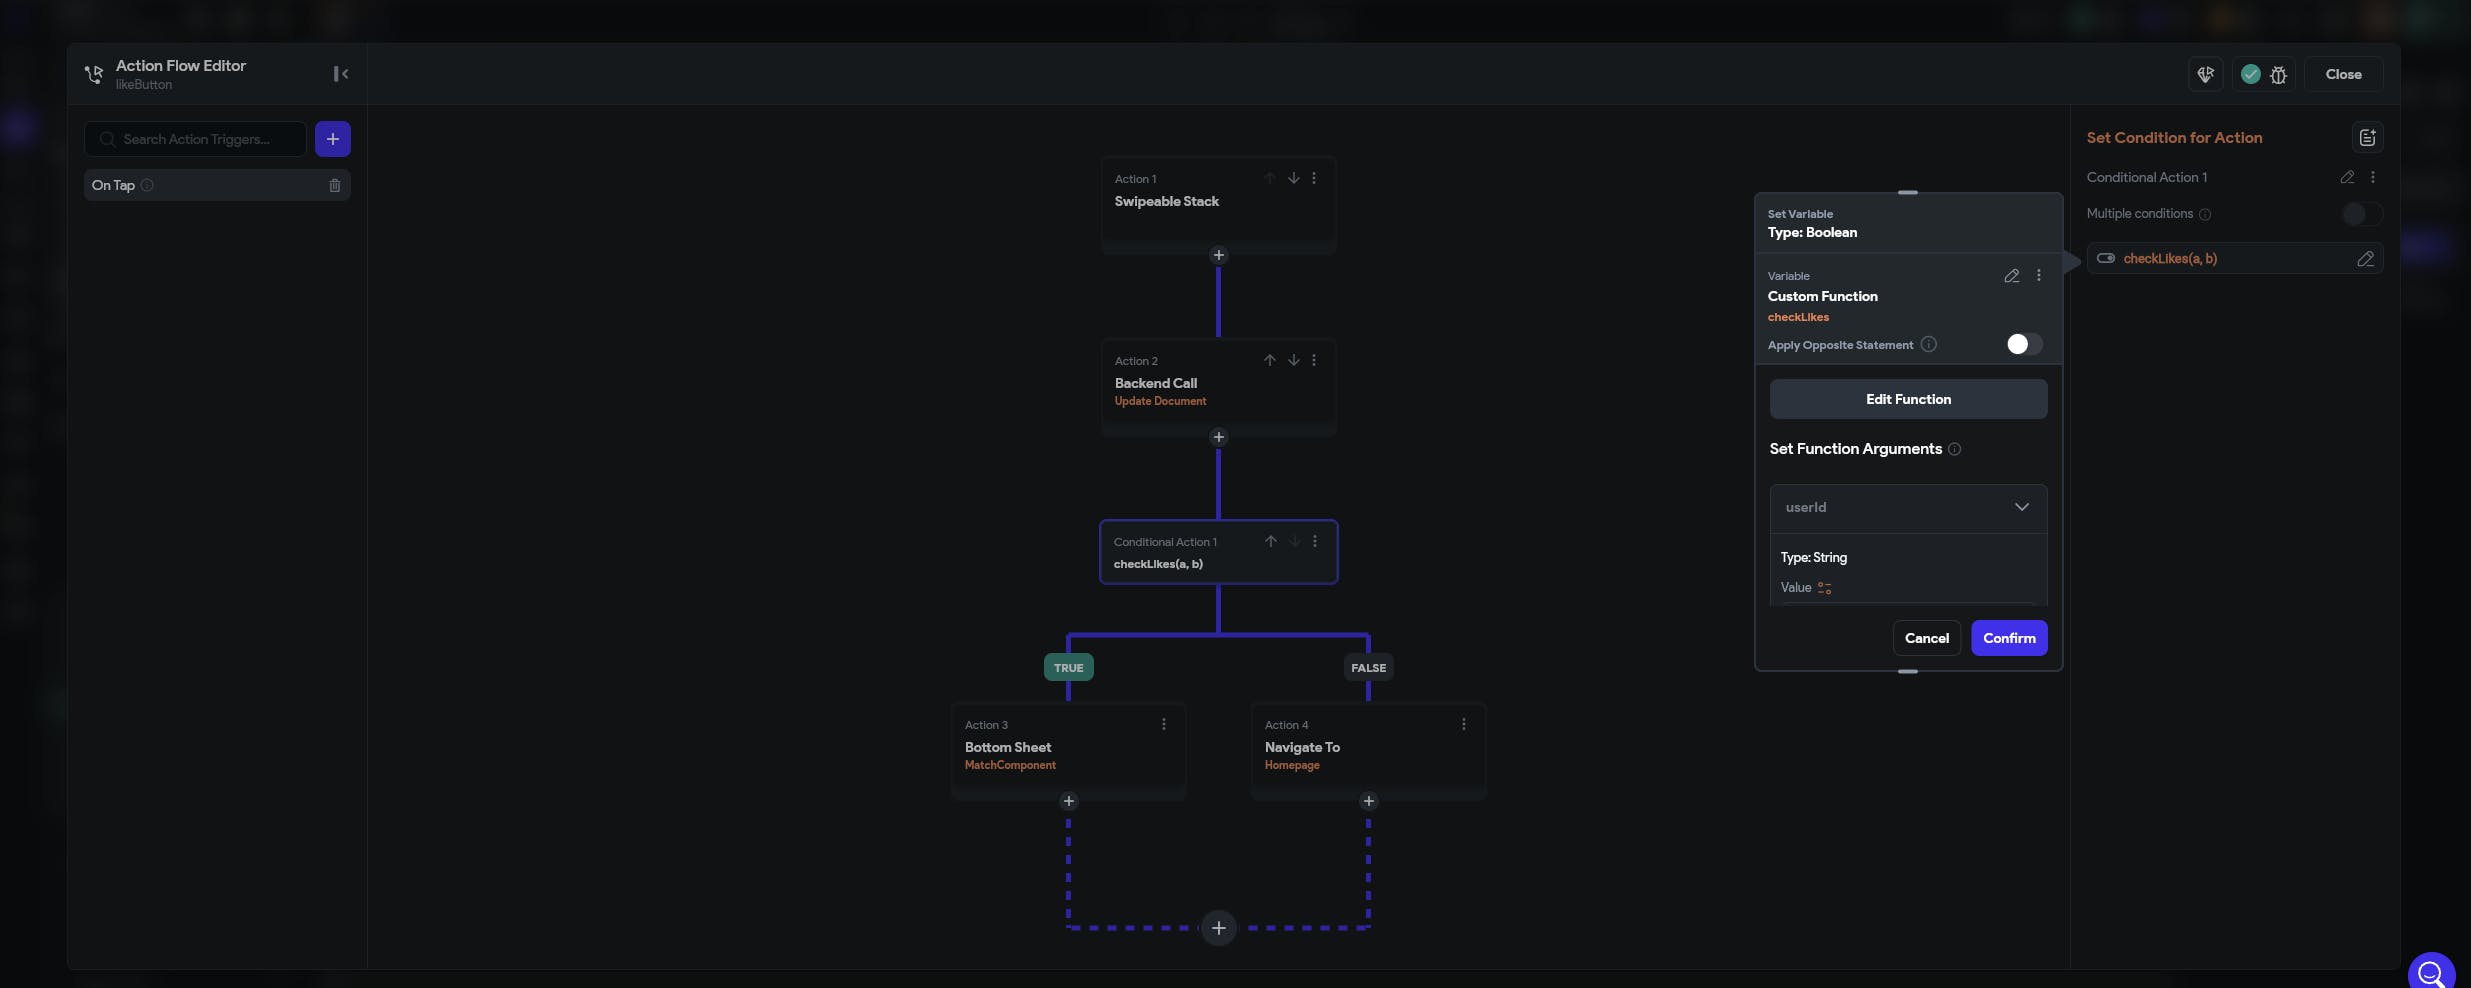The image size is (2471, 988).
Task: Show info for Apply Opposite Statement
Action: point(1929,344)
